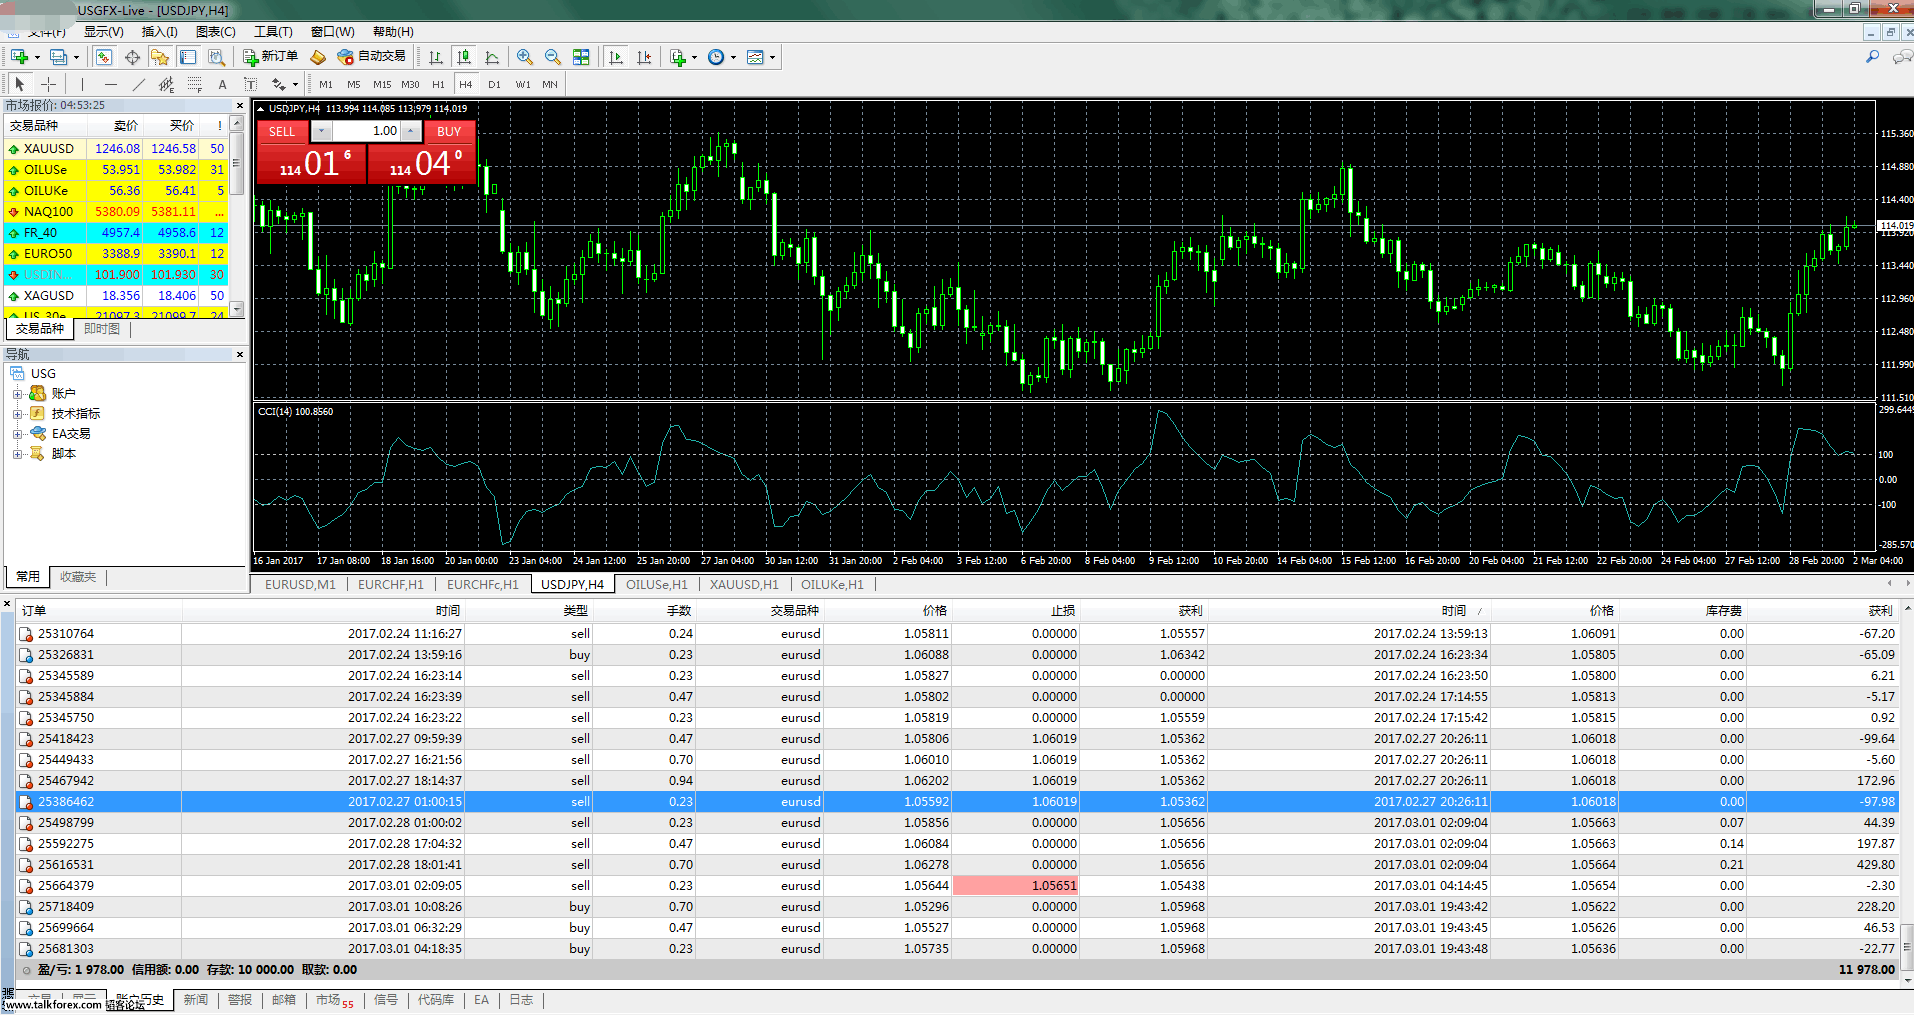The image size is (1914, 1015).
Task: Switch chart to Line Chart type
Action: pos(491,57)
